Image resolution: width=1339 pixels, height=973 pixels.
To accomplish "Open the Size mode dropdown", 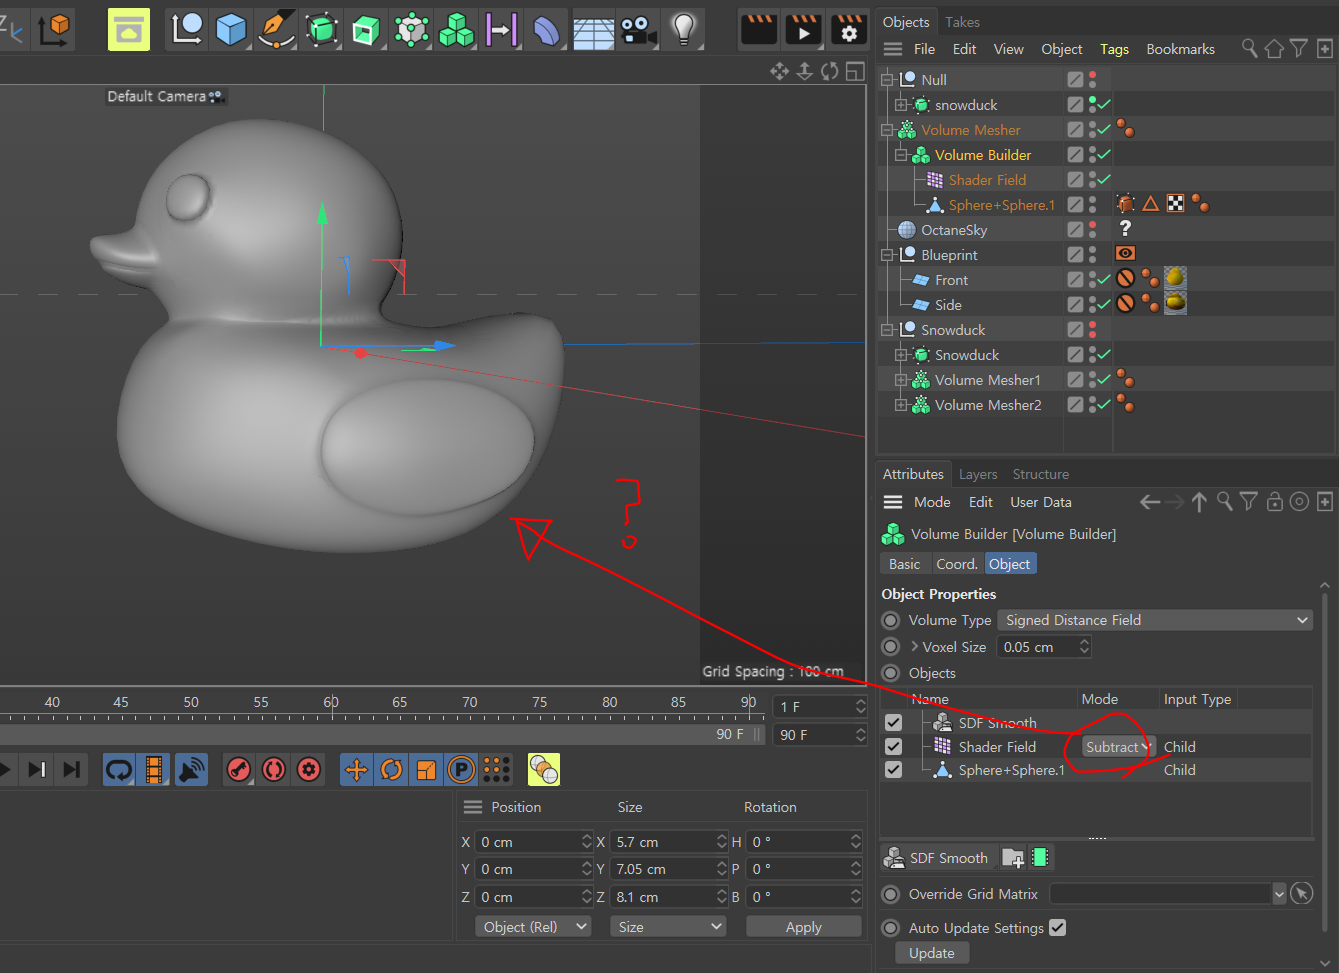I will tap(668, 927).
